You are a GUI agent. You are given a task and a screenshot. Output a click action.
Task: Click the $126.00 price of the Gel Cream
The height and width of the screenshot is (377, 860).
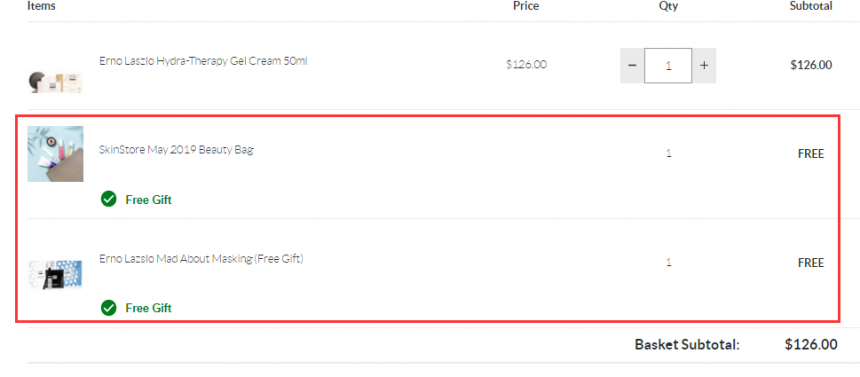point(526,64)
